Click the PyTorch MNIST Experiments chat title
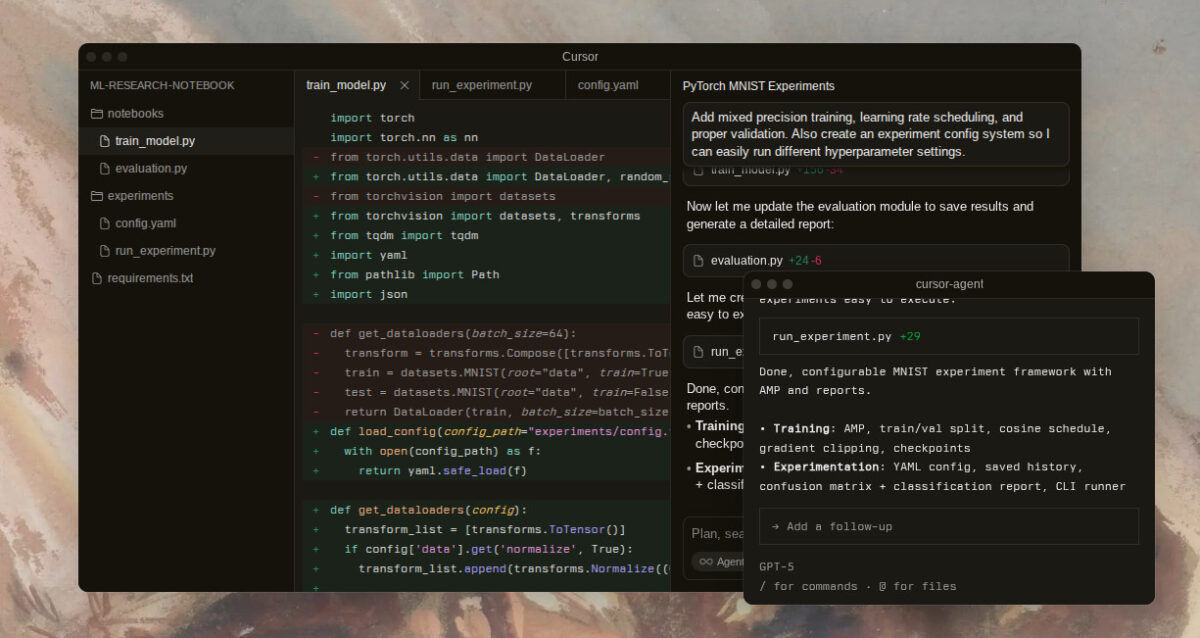The width and height of the screenshot is (1200, 638). click(759, 86)
